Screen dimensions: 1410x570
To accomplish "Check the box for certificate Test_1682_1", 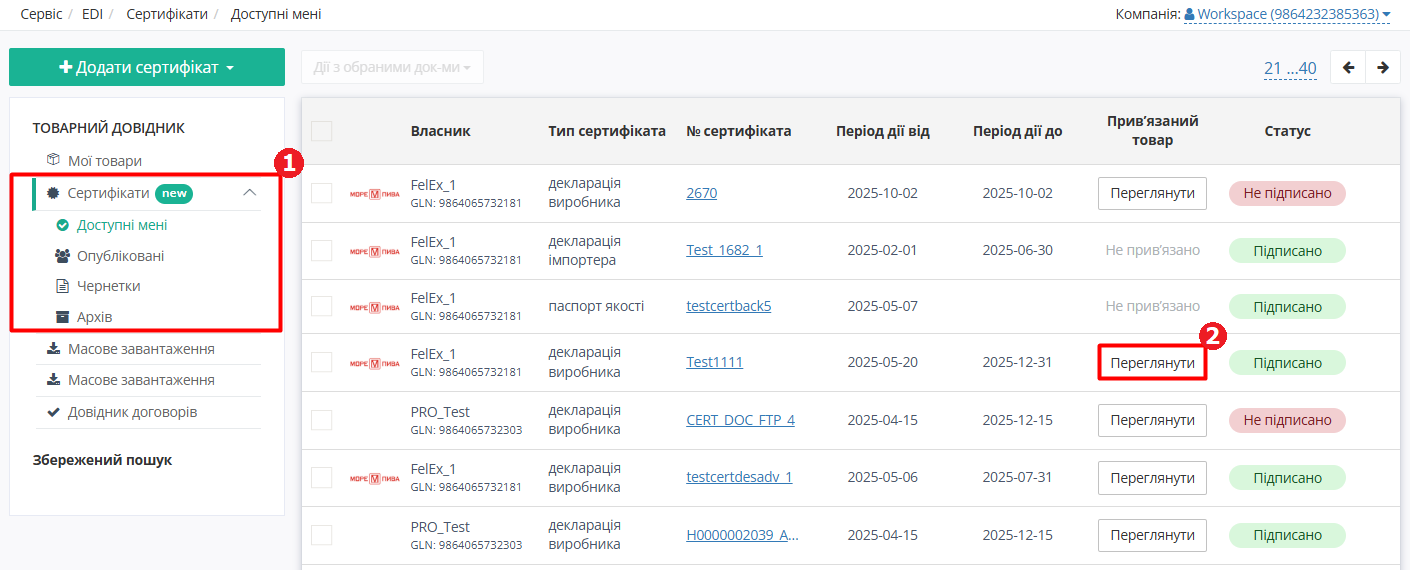I will click(x=321, y=250).
